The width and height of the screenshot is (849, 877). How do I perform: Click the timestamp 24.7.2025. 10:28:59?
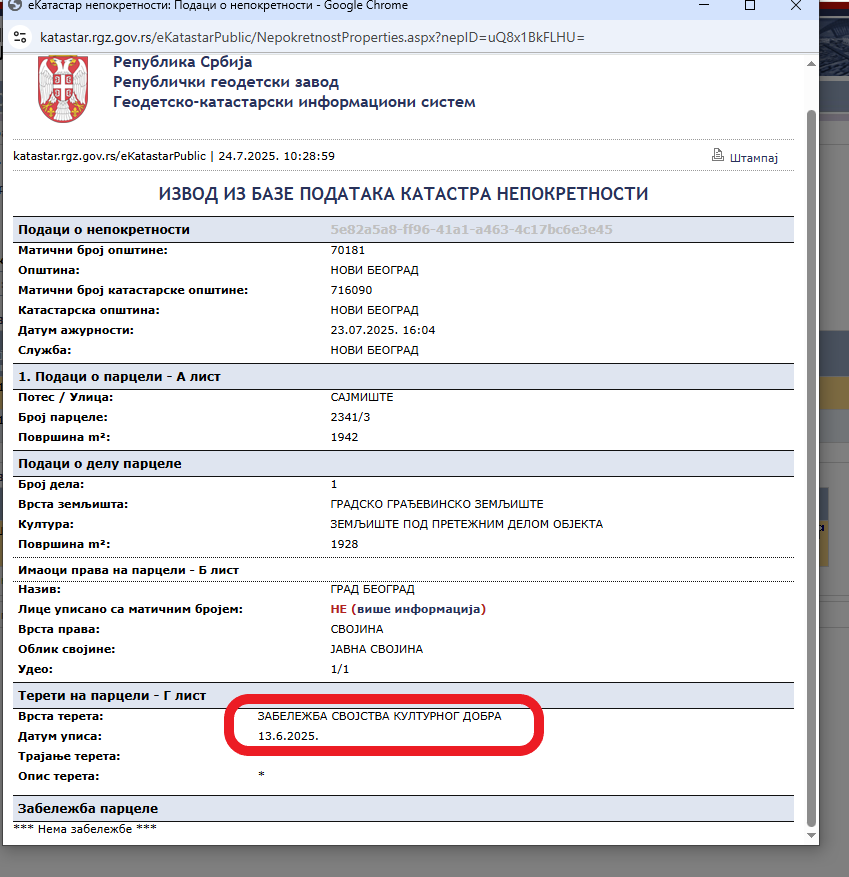pos(276,156)
